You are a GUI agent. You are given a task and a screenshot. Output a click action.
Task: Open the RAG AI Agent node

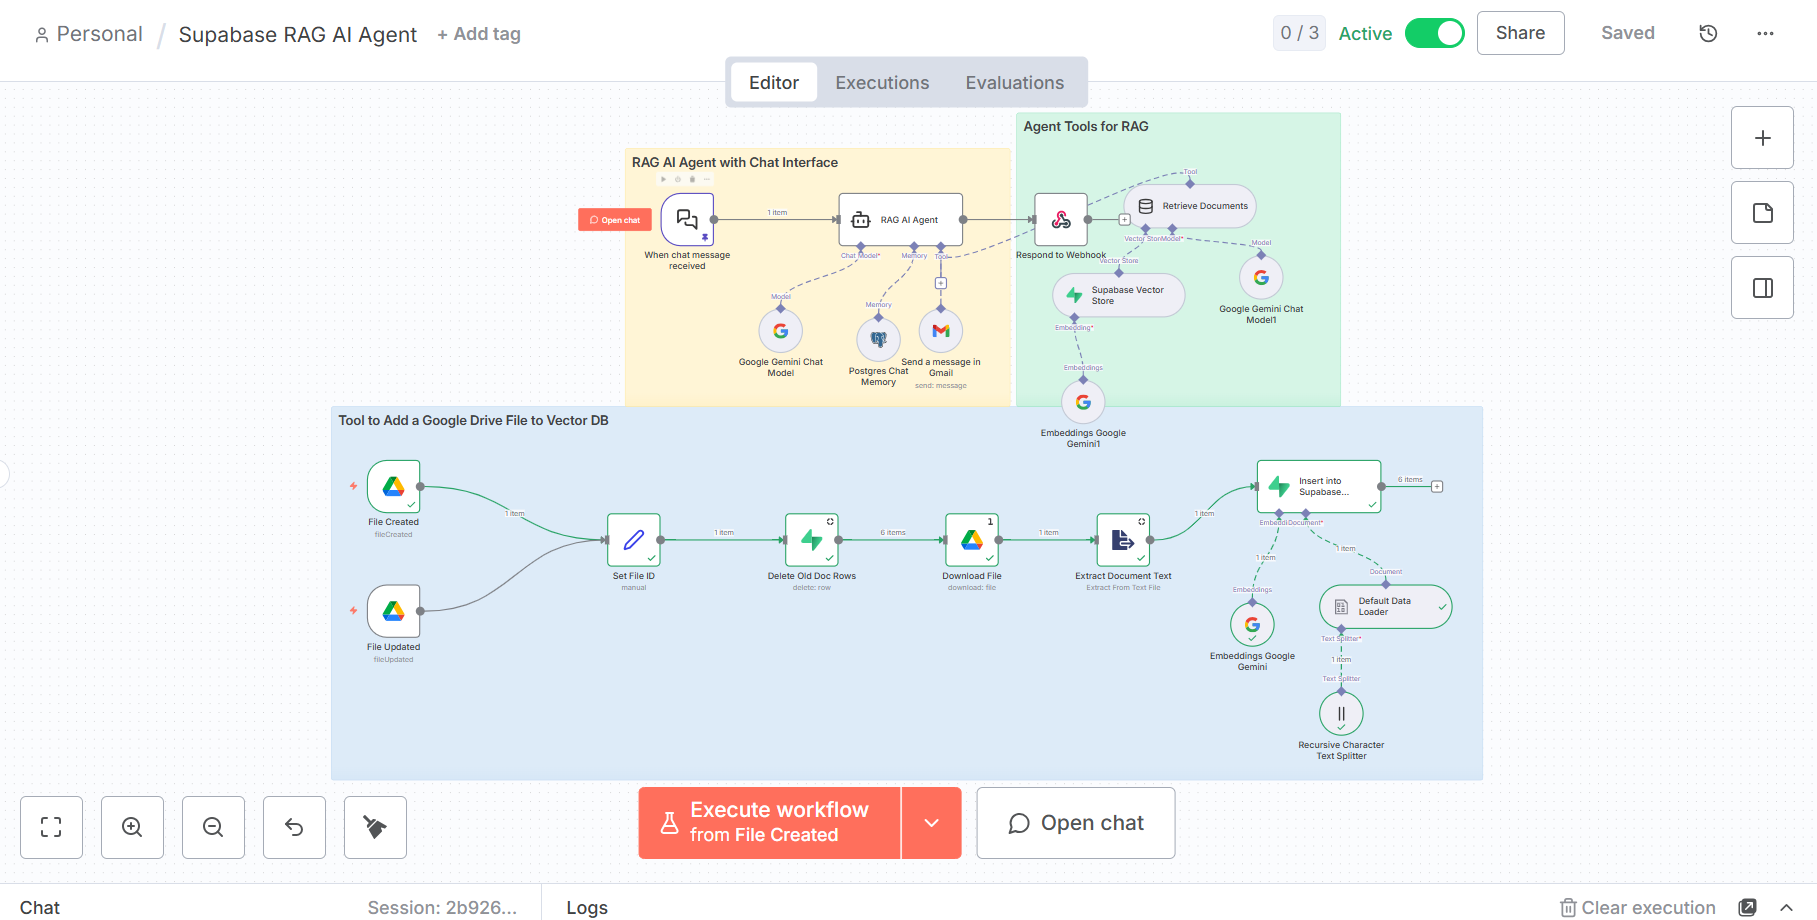899,219
